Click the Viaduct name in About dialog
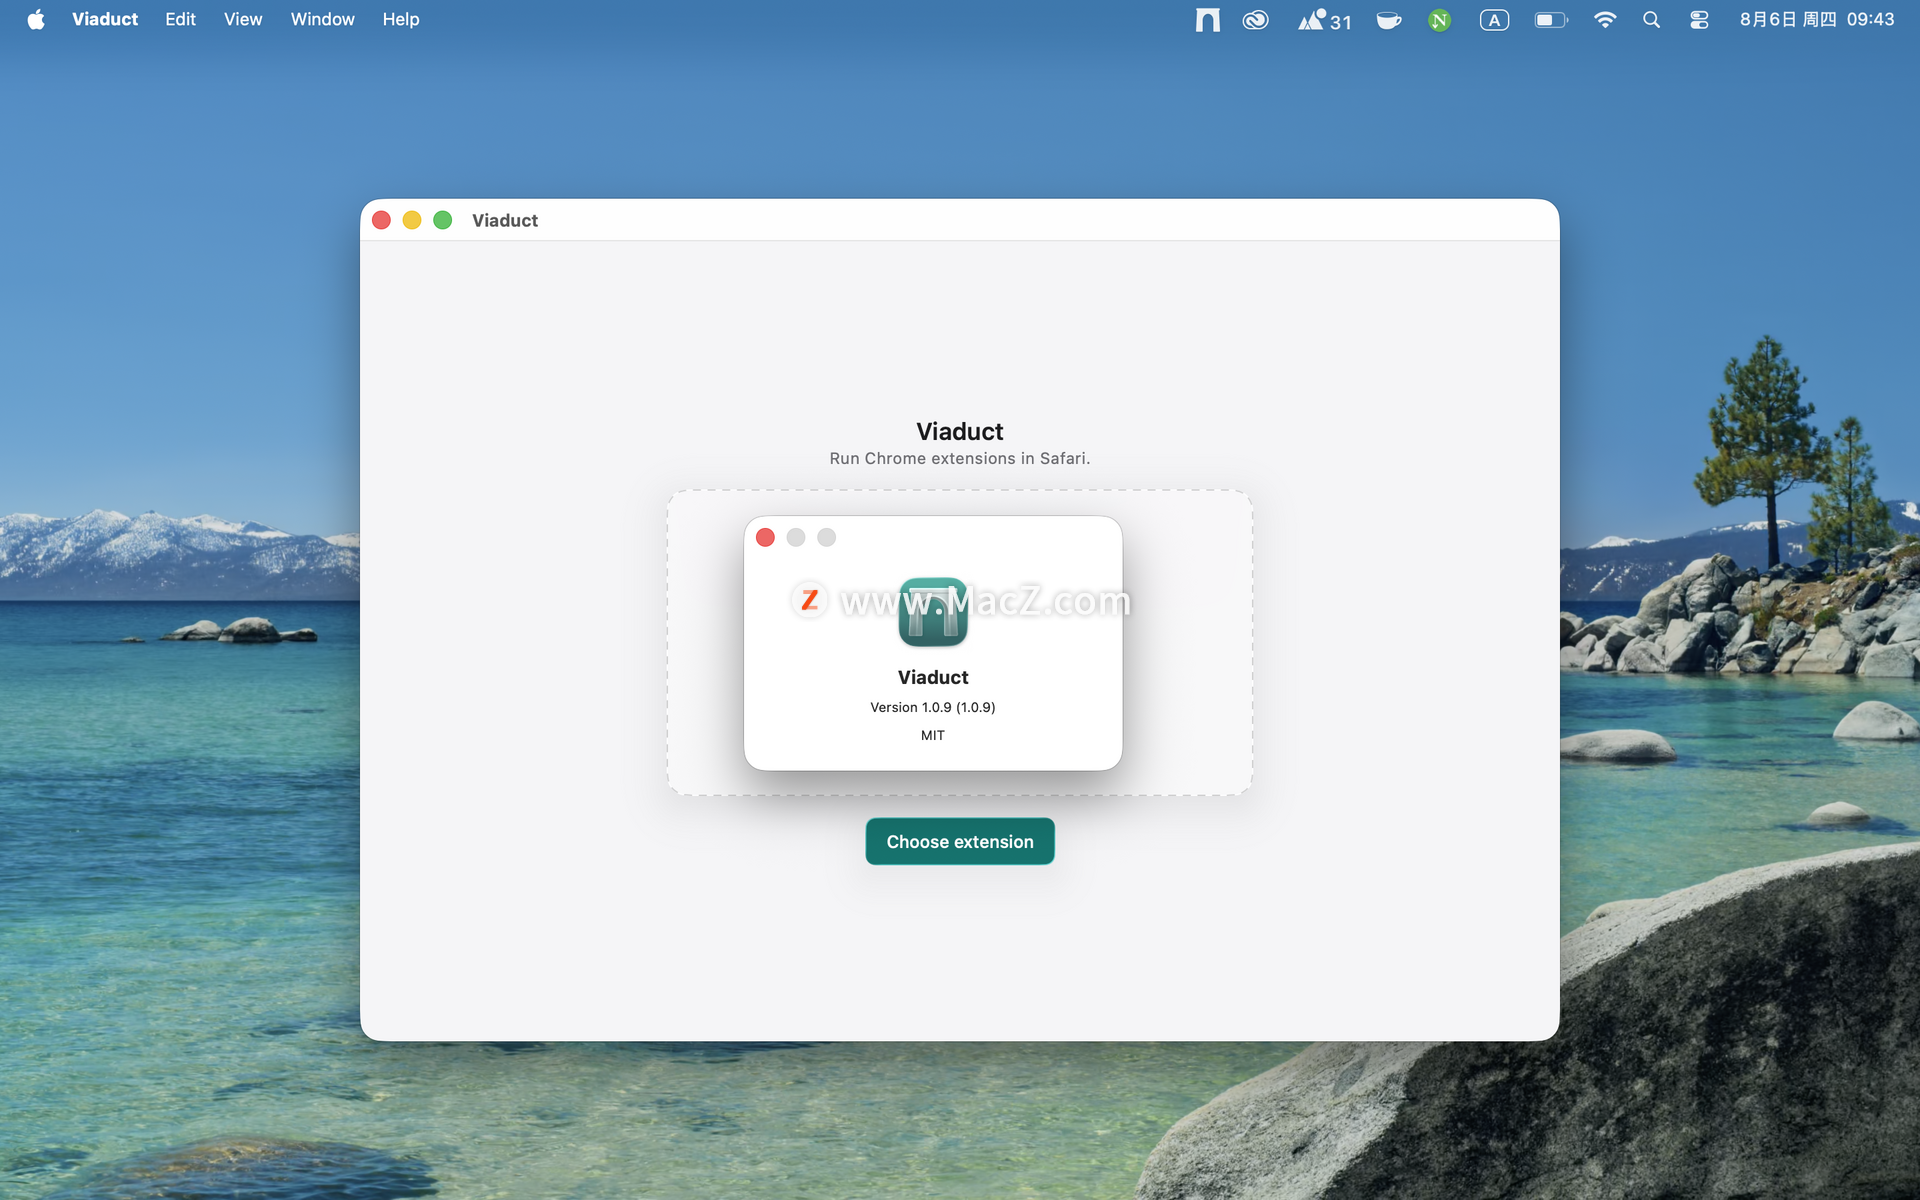This screenshot has width=1920, height=1200. [933, 677]
